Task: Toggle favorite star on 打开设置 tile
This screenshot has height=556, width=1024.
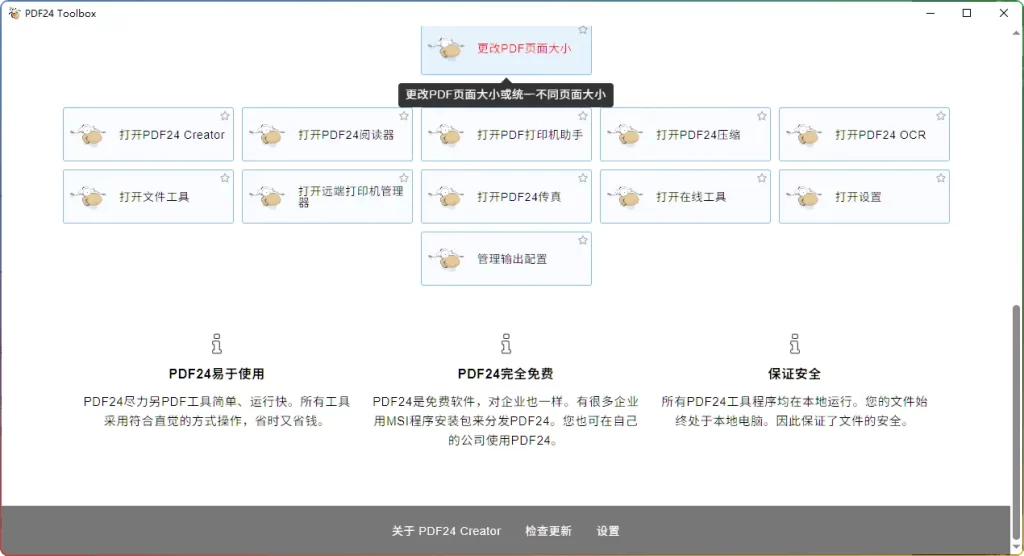Action: (940, 178)
